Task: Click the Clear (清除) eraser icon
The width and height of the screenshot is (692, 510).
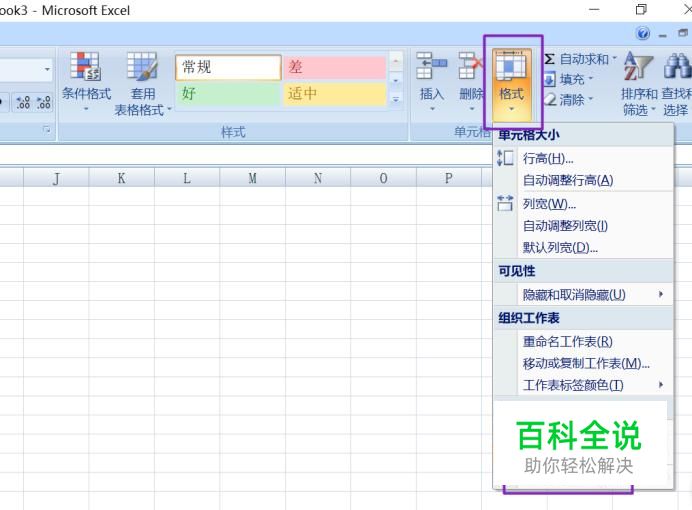Action: pos(550,100)
